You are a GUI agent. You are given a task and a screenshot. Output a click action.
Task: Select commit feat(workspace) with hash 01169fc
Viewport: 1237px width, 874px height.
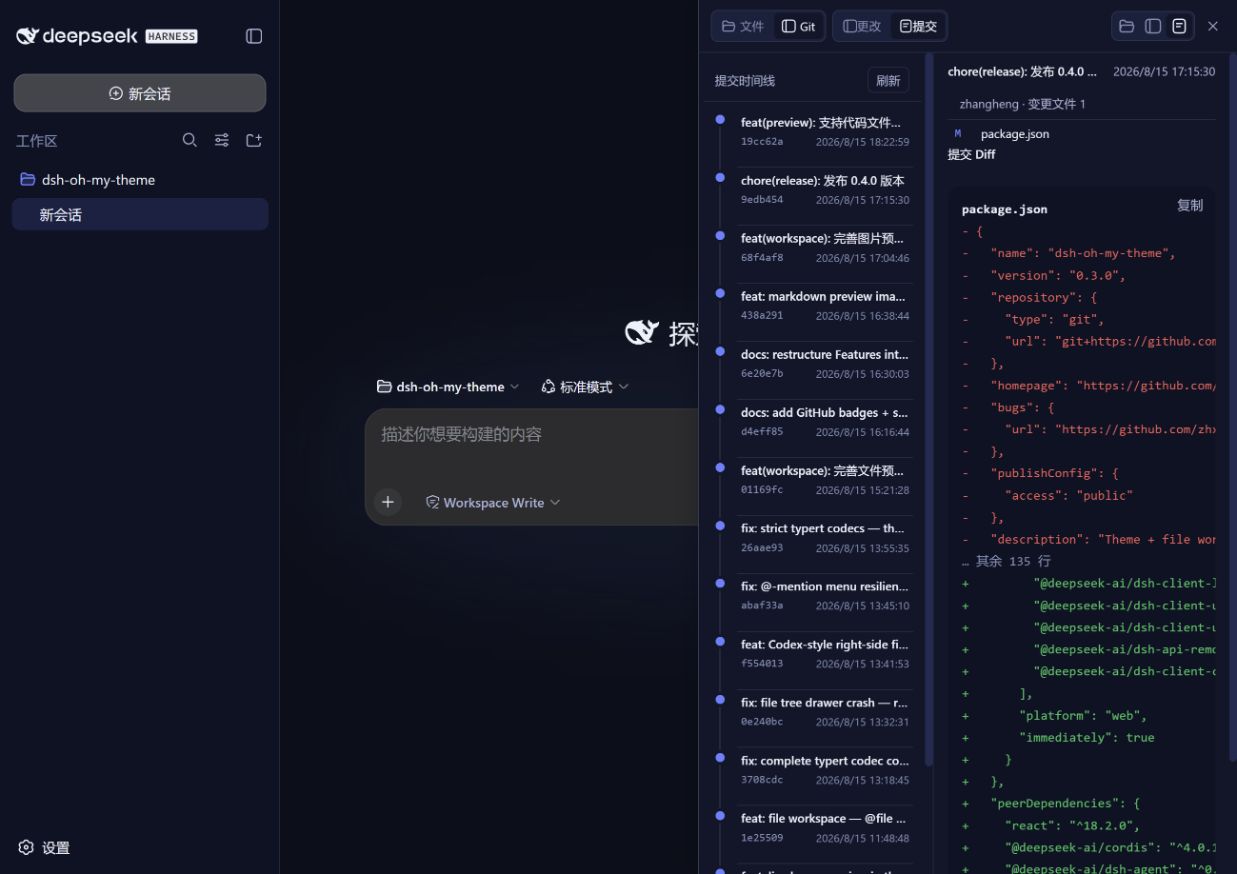(825, 480)
